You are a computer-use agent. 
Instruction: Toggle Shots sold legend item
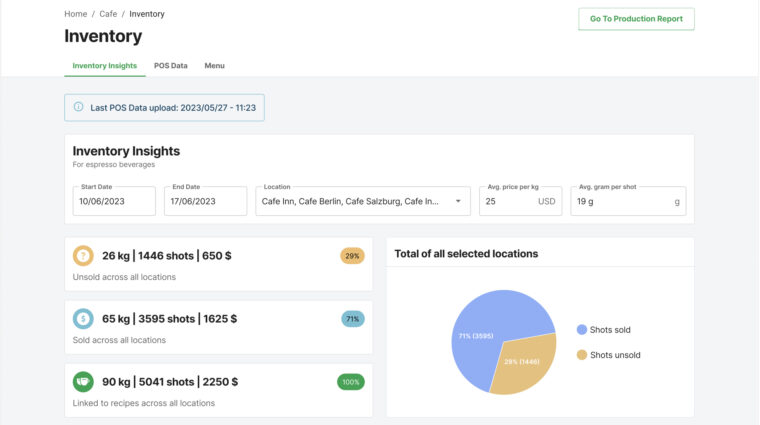pyautogui.click(x=604, y=330)
